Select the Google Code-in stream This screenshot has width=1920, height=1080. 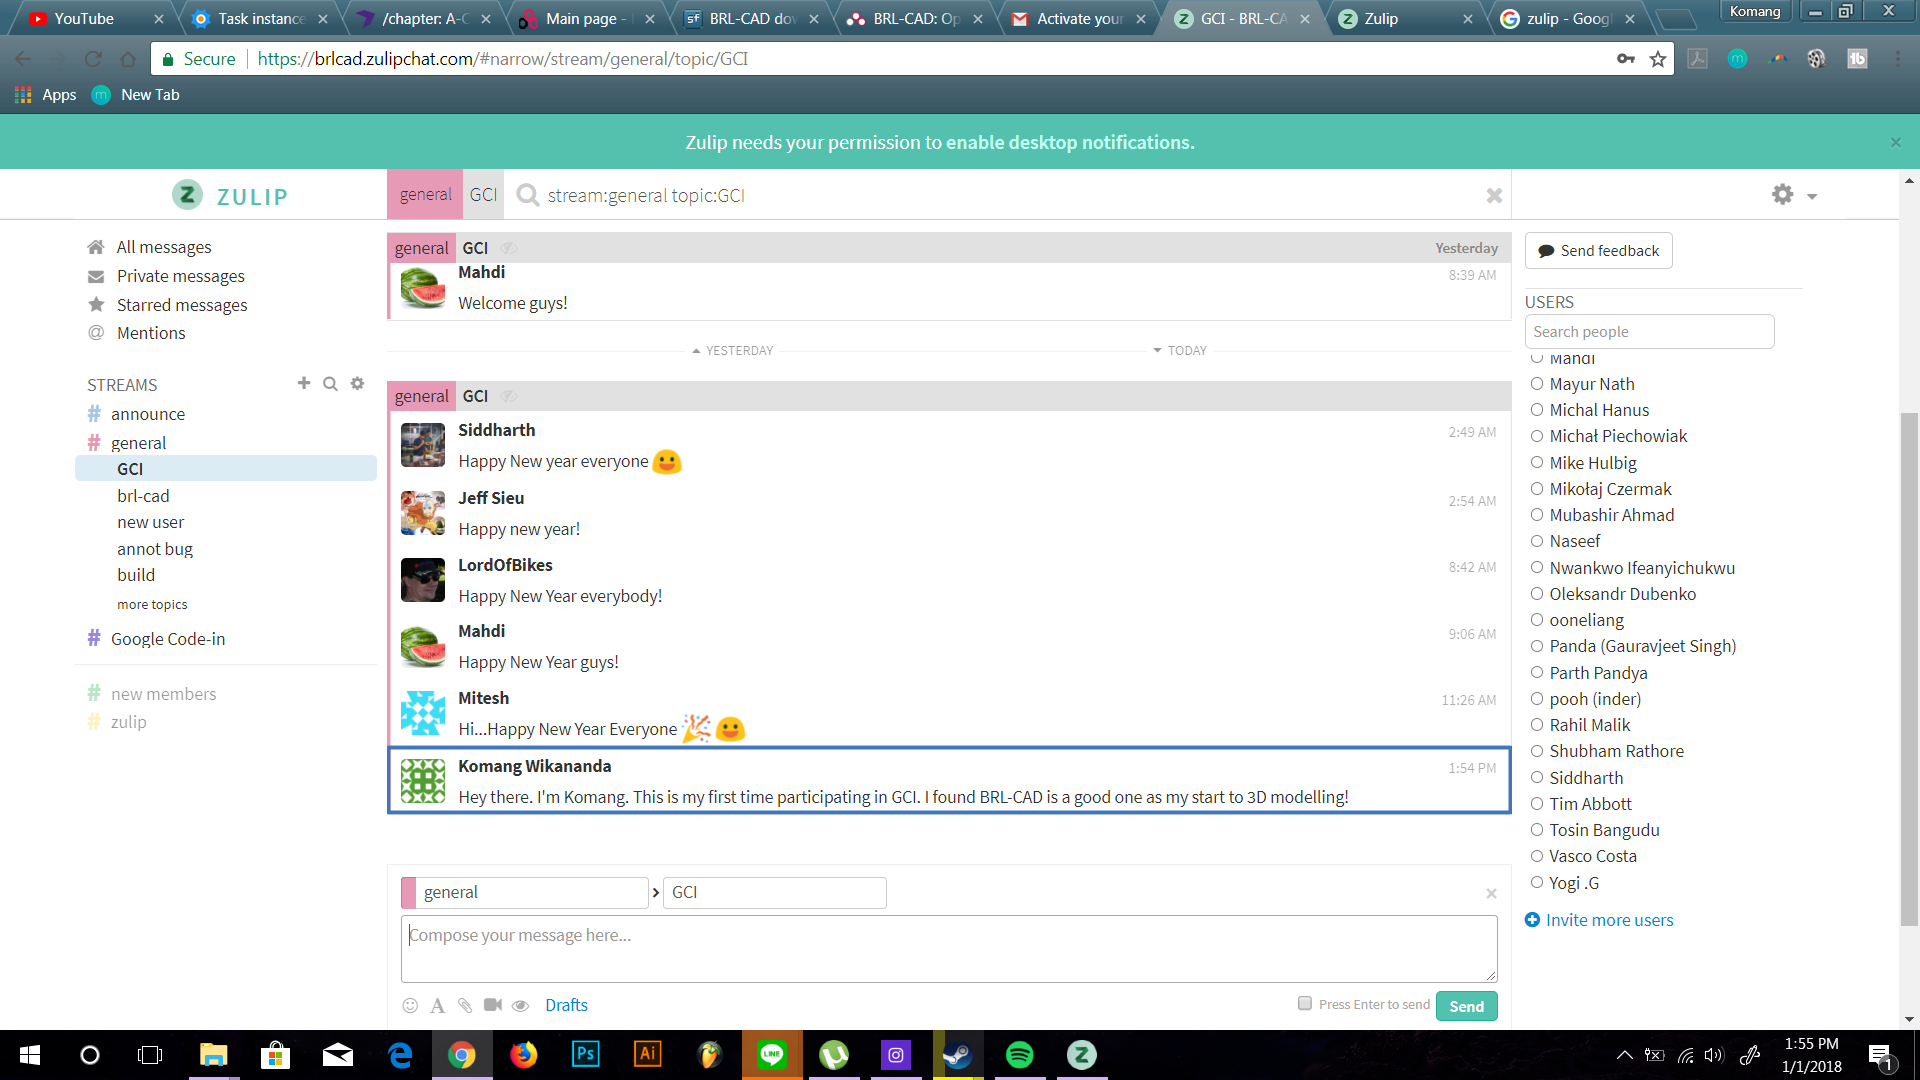[168, 639]
